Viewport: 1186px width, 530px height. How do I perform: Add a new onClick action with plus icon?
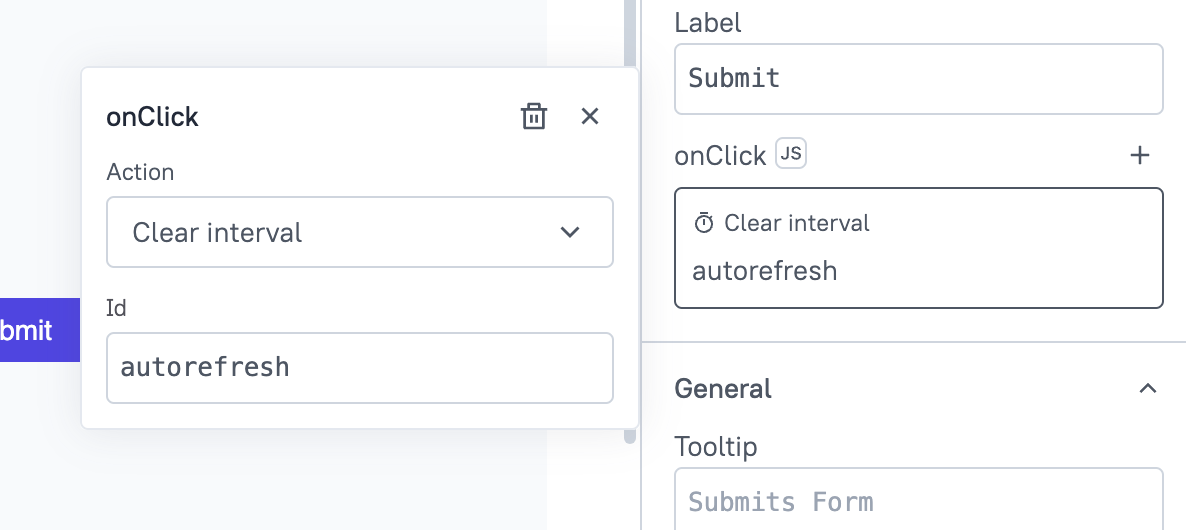coord(1139,155)
